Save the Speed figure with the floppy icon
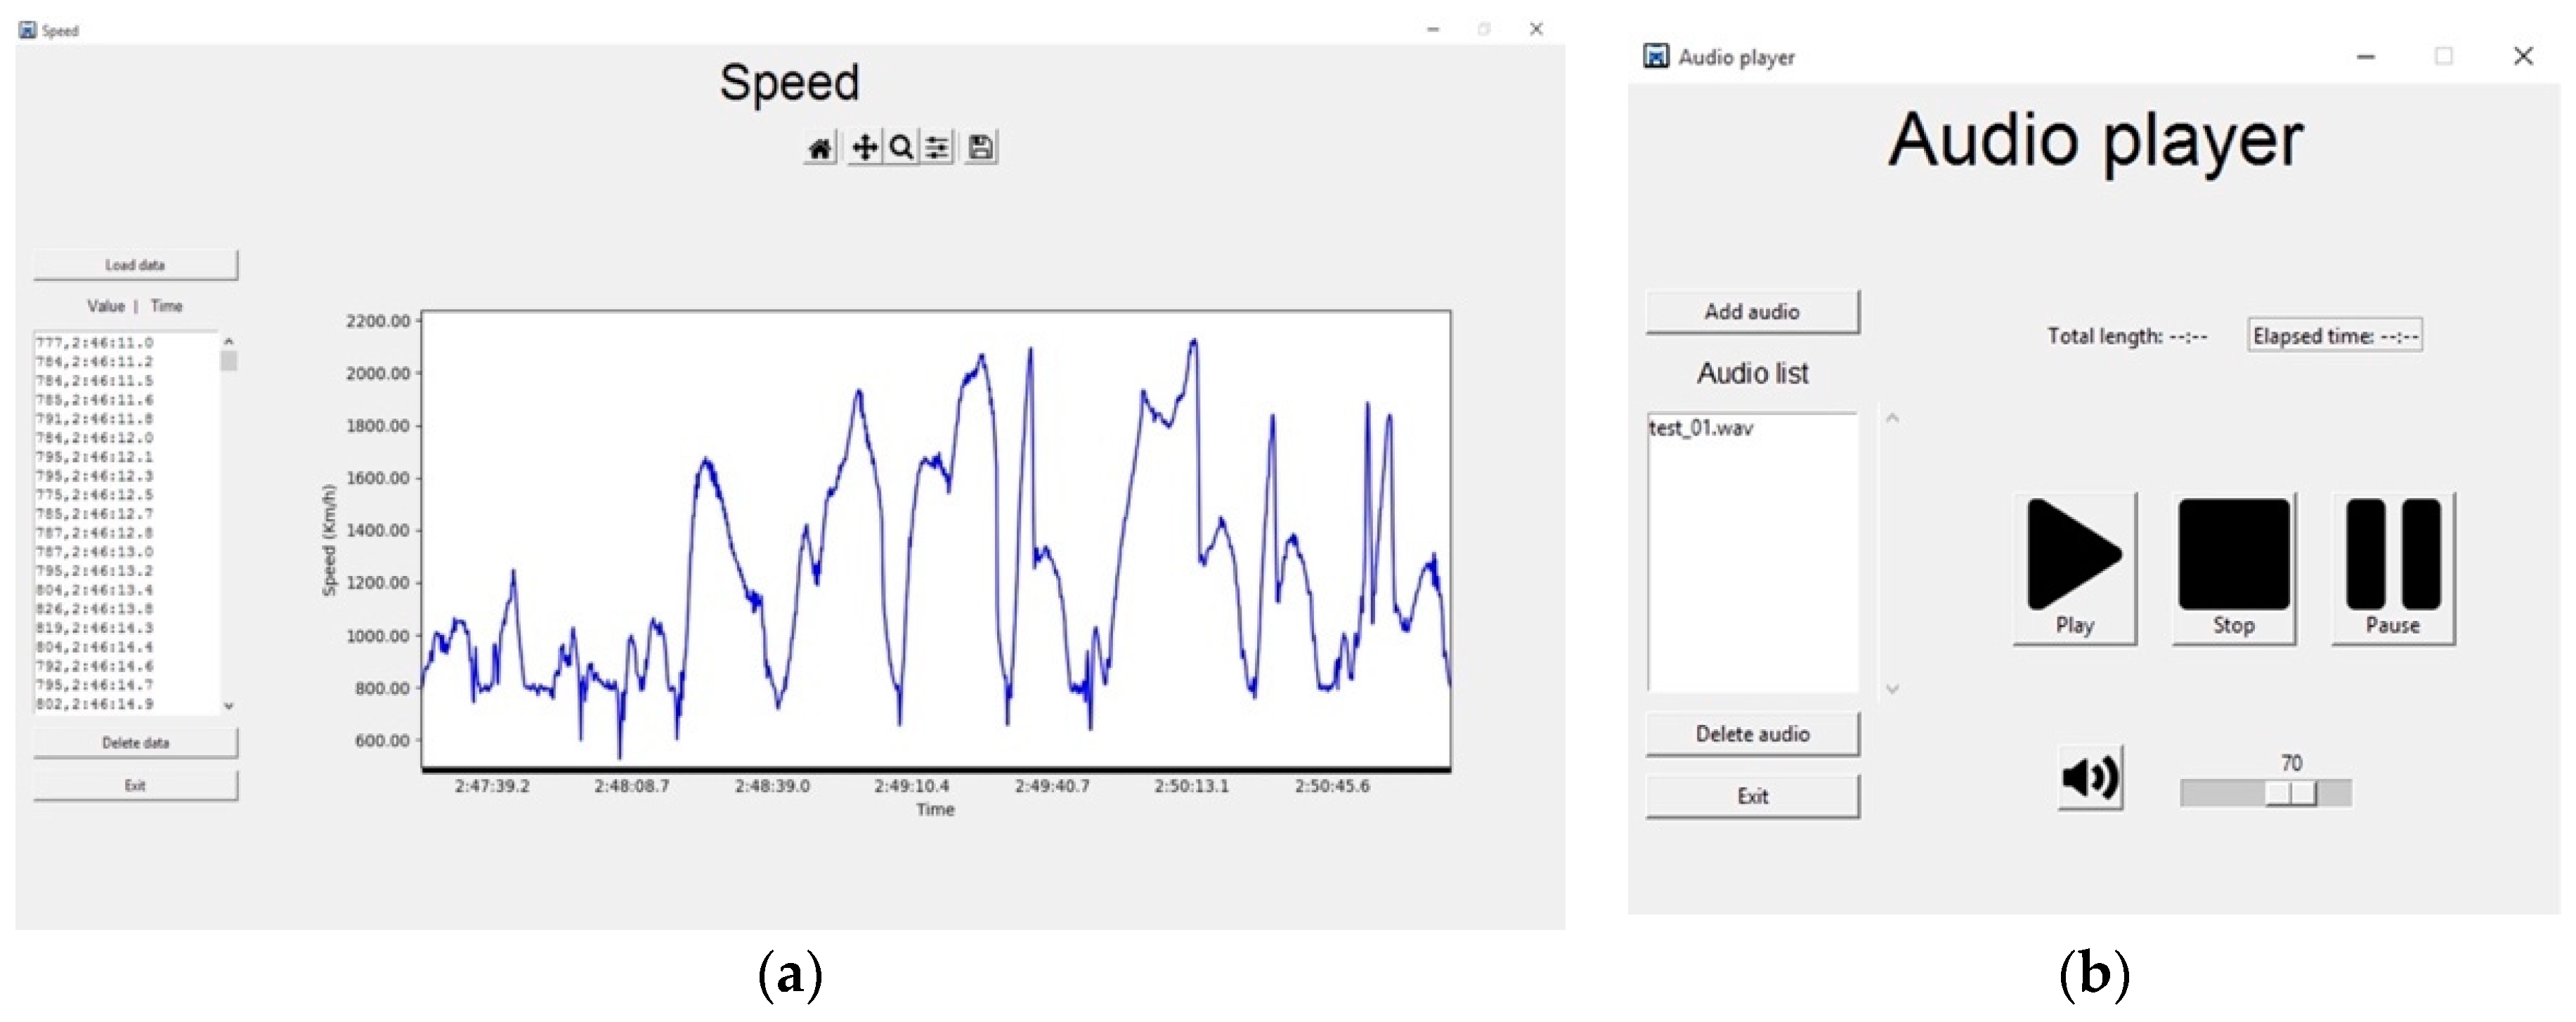 [981, 148]
